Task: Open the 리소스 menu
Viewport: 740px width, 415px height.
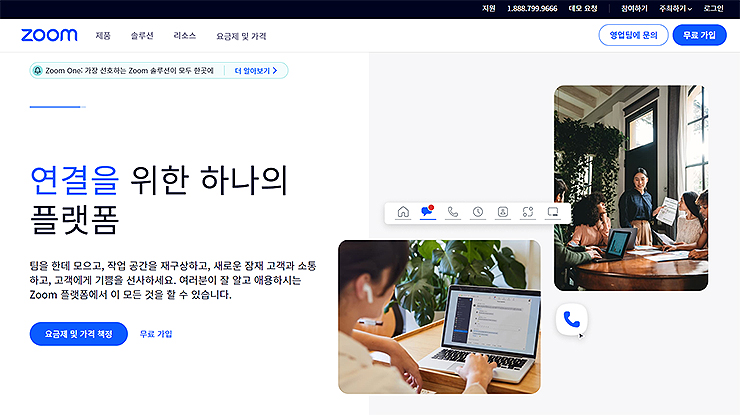Action: pos(185,36)
